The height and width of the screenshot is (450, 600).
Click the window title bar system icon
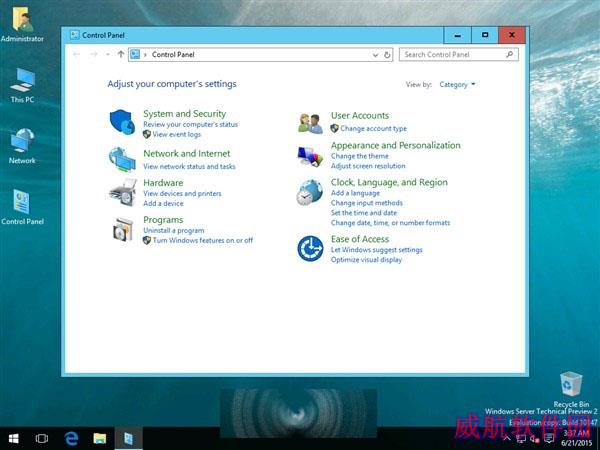[x=75, y=35]
